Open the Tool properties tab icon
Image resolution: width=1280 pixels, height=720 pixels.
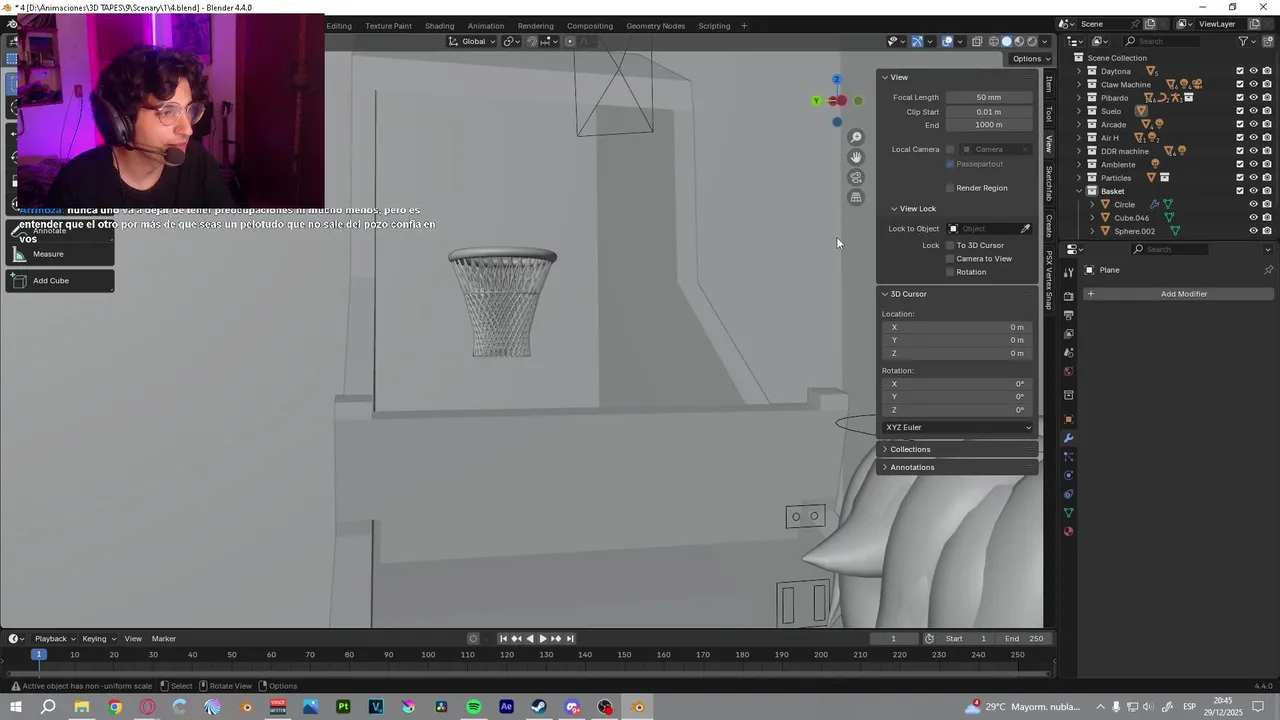click(1068, 272)
